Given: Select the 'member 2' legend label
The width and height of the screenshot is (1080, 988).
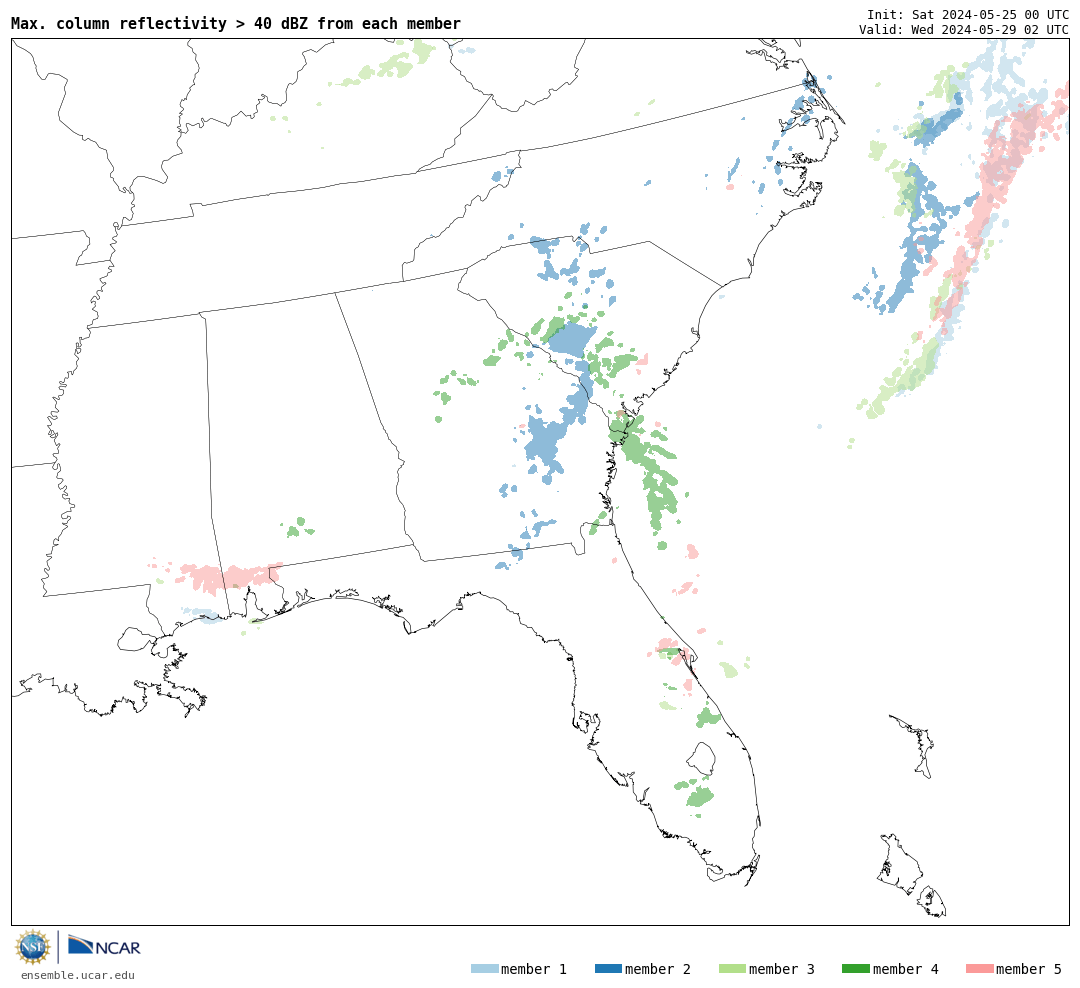Looking at the screenshot, I should [x=658, y=969].
